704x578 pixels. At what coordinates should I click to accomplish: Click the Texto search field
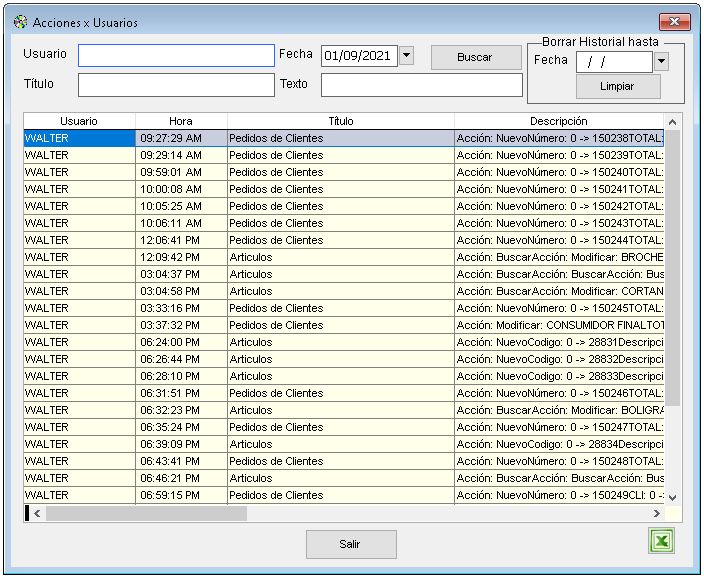tap(421, 85)
